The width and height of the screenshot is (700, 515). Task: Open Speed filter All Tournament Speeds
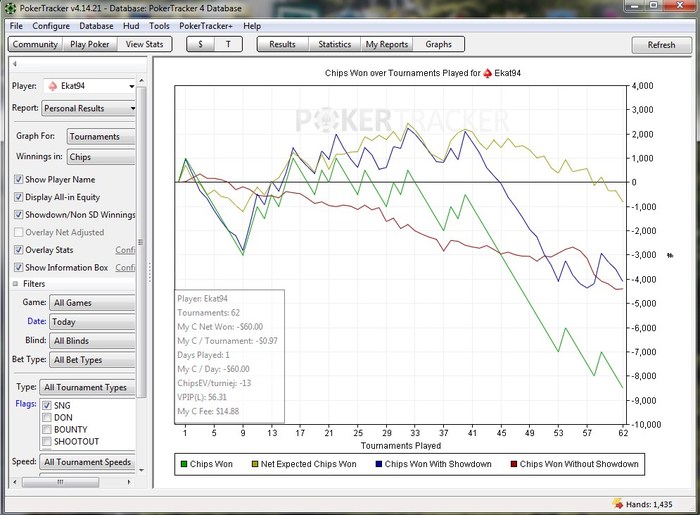pyautogui.click(x=88, y=462)
